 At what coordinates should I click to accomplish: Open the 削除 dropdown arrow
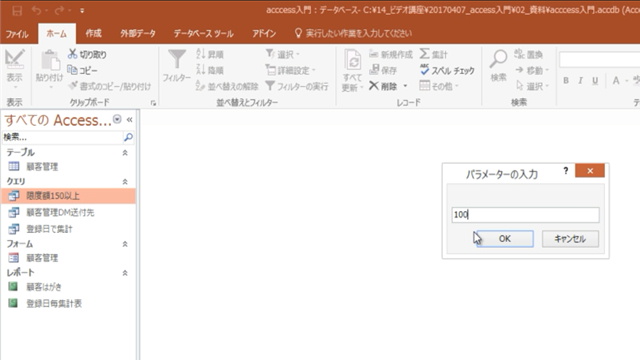click(x=405, y=86)
